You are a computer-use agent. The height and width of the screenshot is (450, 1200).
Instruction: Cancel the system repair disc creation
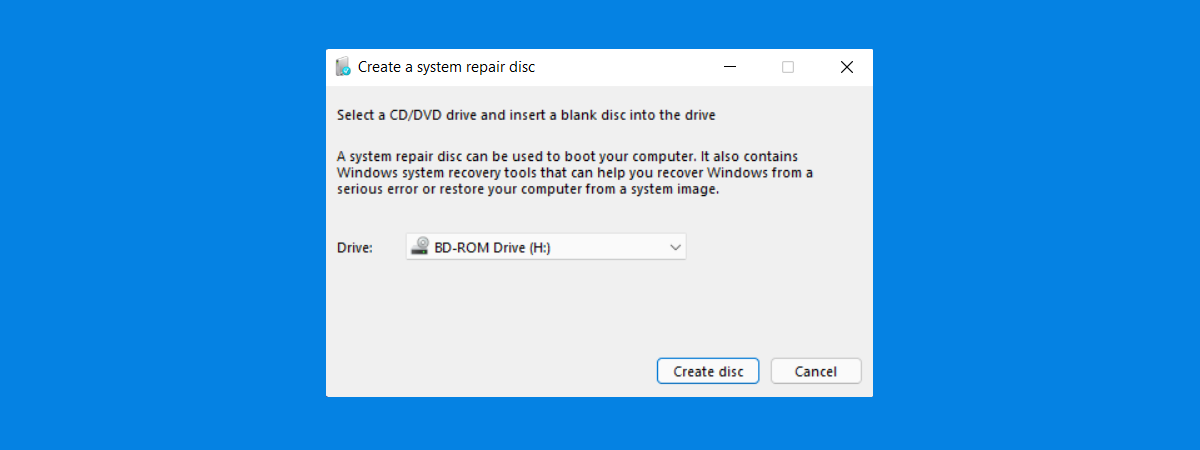click(x=815, y=371)
